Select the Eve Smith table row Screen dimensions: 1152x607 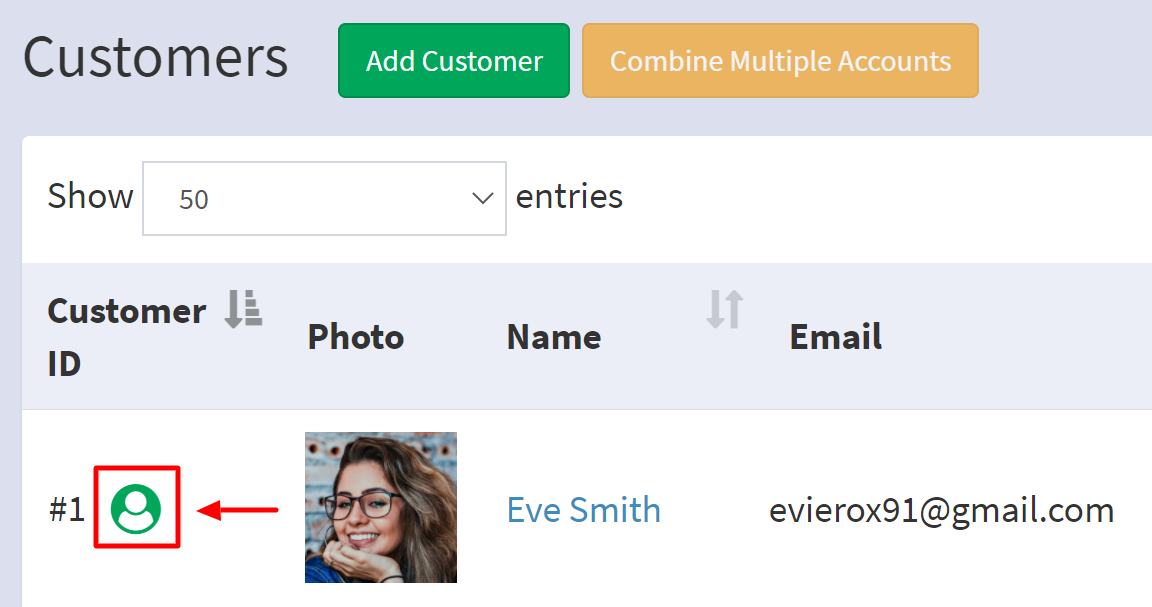587,508
